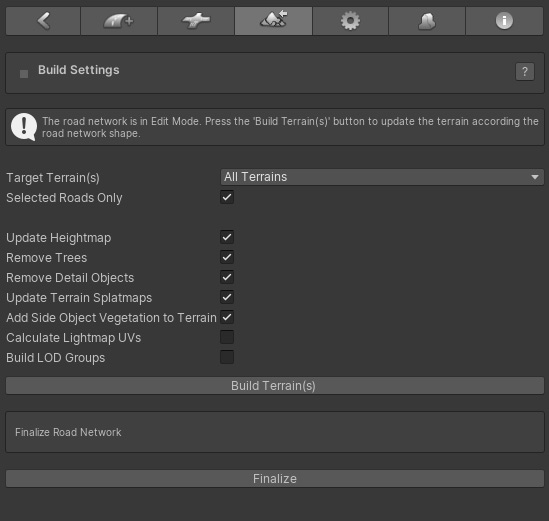549x521 pixels.
Task: Open the info icon tab
Action: [504, 21]
